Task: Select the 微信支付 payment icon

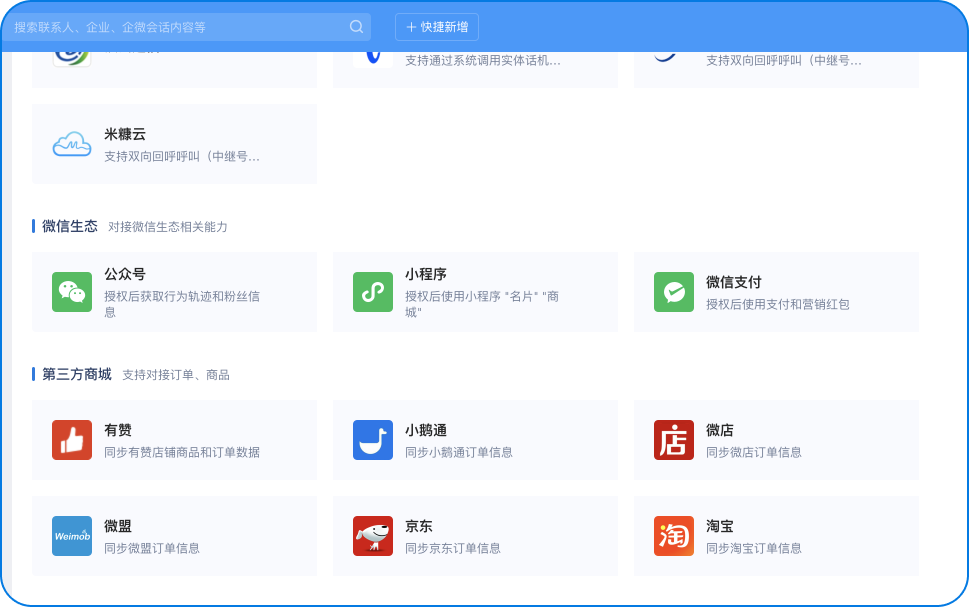Action: point(674,292)
